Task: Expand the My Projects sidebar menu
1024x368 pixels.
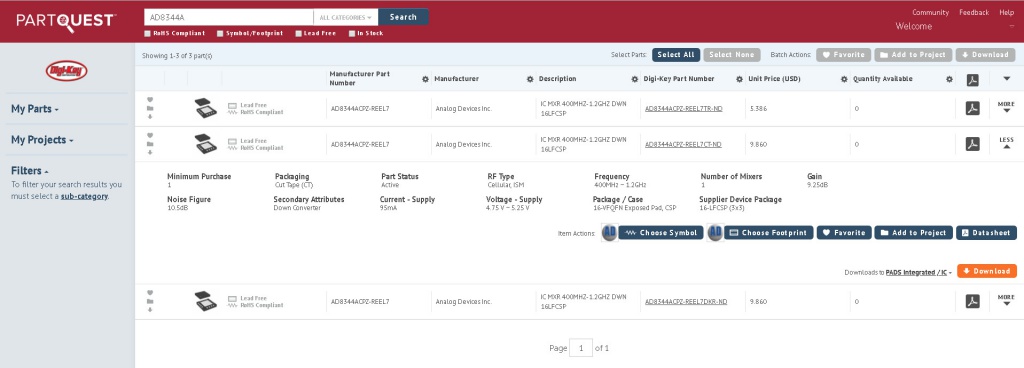Action: 42,140
